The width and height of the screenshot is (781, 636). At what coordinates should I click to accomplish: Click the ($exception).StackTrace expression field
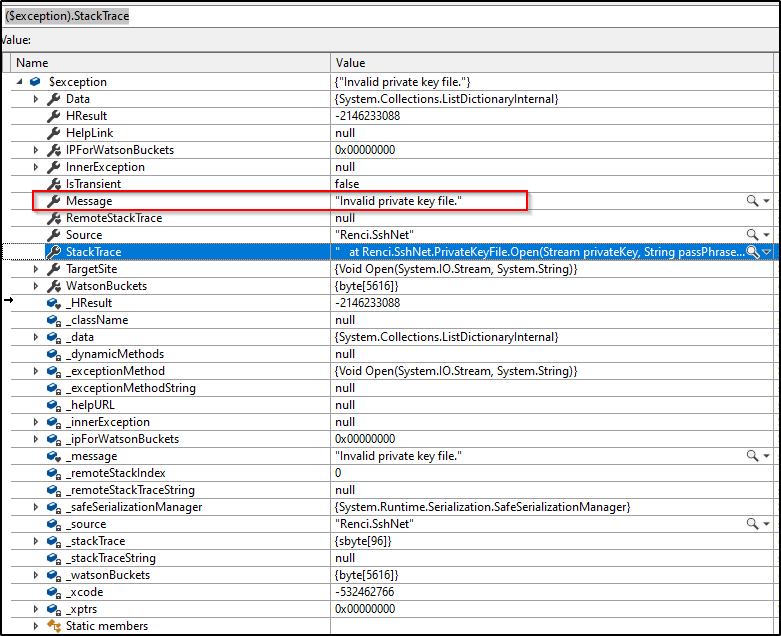point(389,16)
